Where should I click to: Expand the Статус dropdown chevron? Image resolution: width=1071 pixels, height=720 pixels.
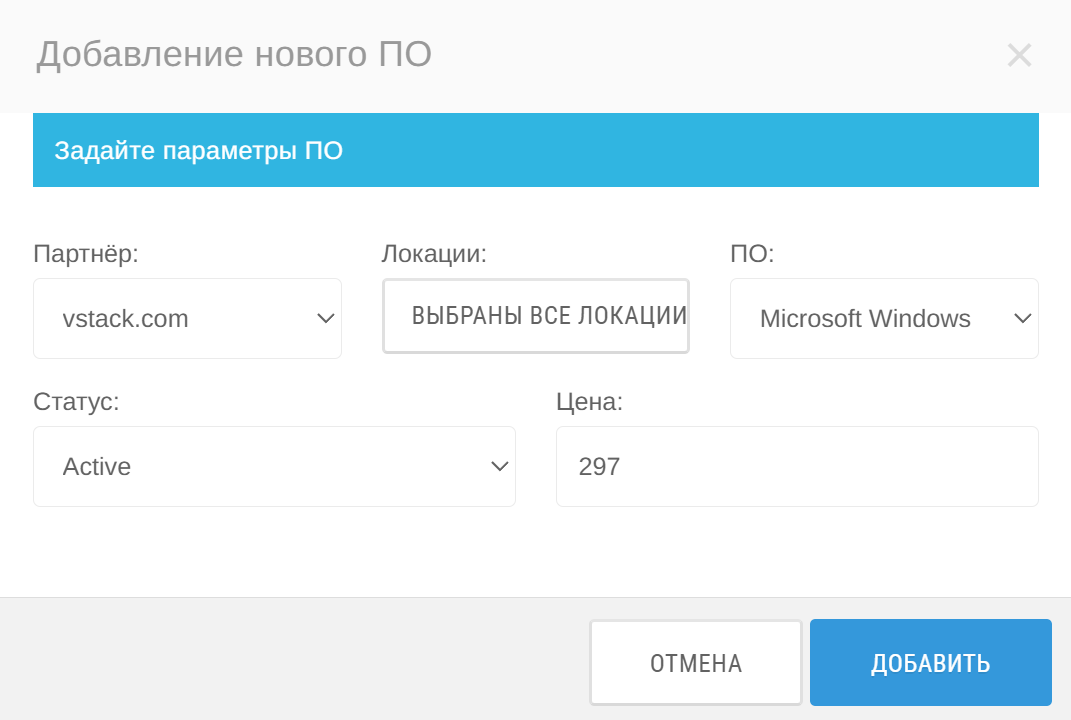pos(500,467)
